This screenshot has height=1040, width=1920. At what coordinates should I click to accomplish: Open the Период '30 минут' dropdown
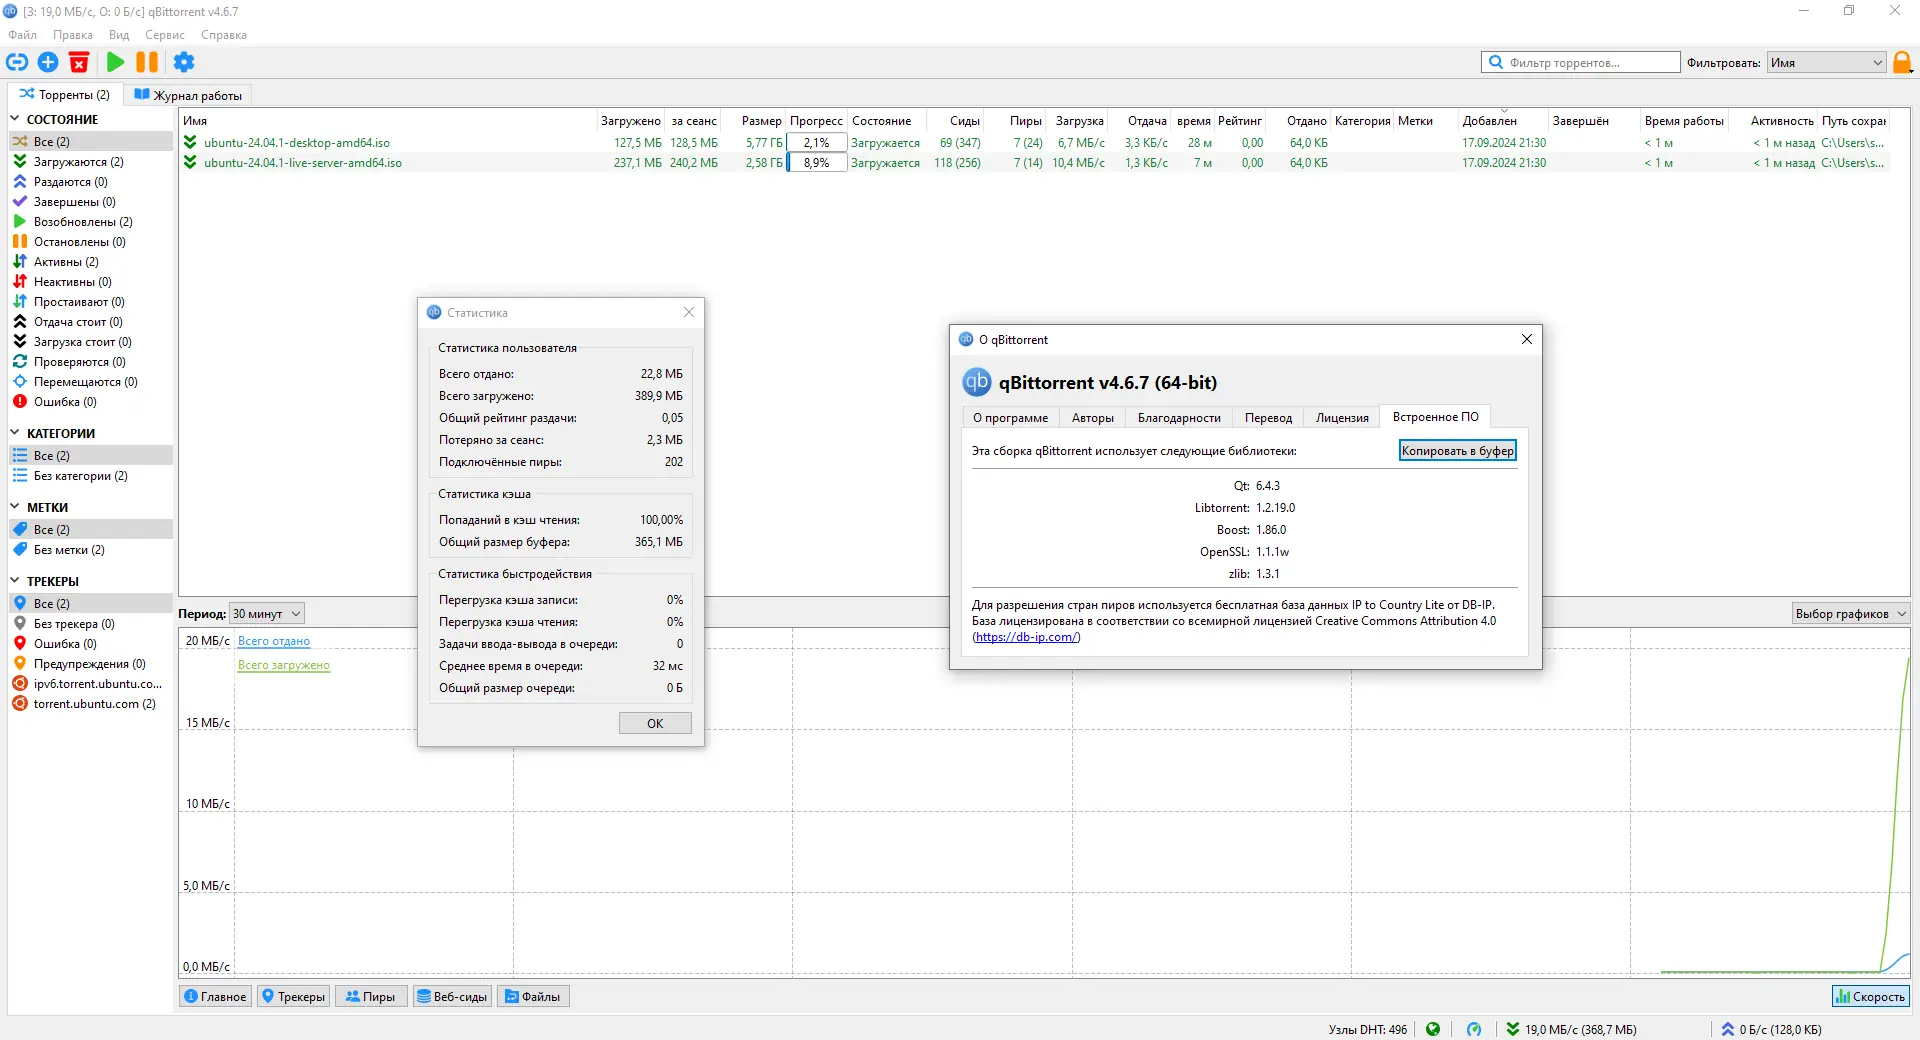click(x=267, y=614)
